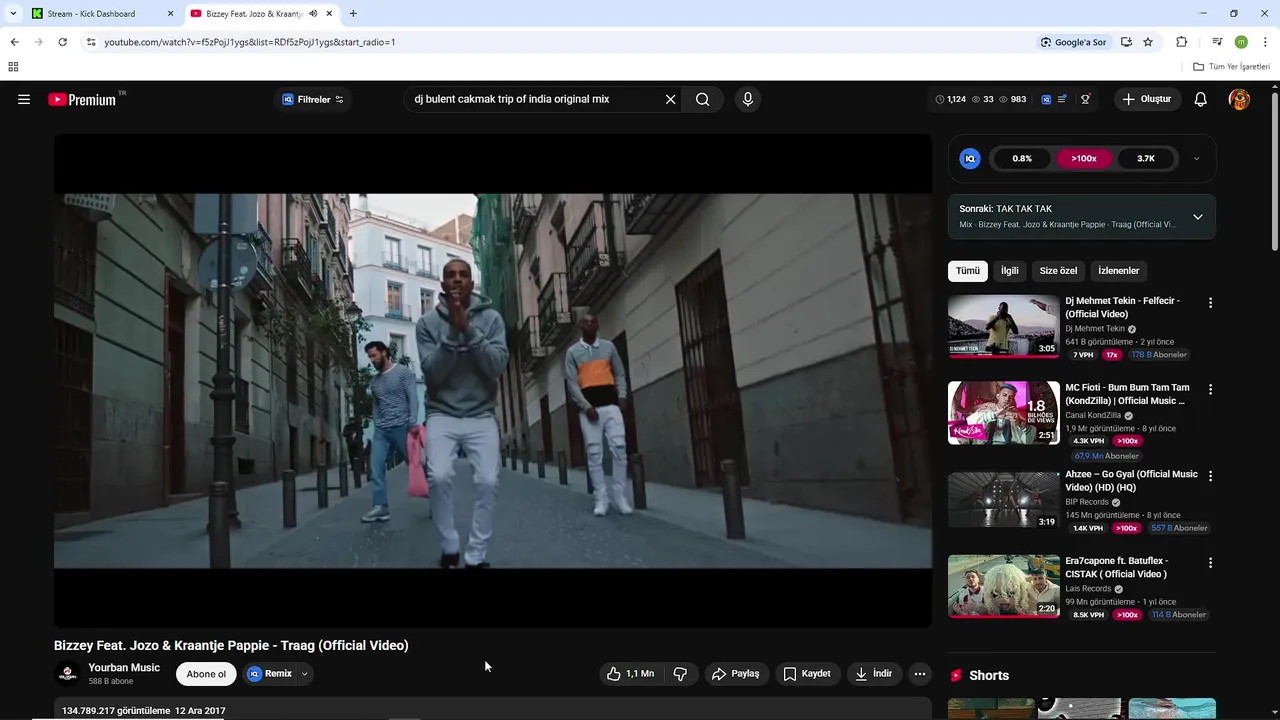1280x720 pixels.
Task: Open Chrome media control icon
Action: pos(1217,42)
